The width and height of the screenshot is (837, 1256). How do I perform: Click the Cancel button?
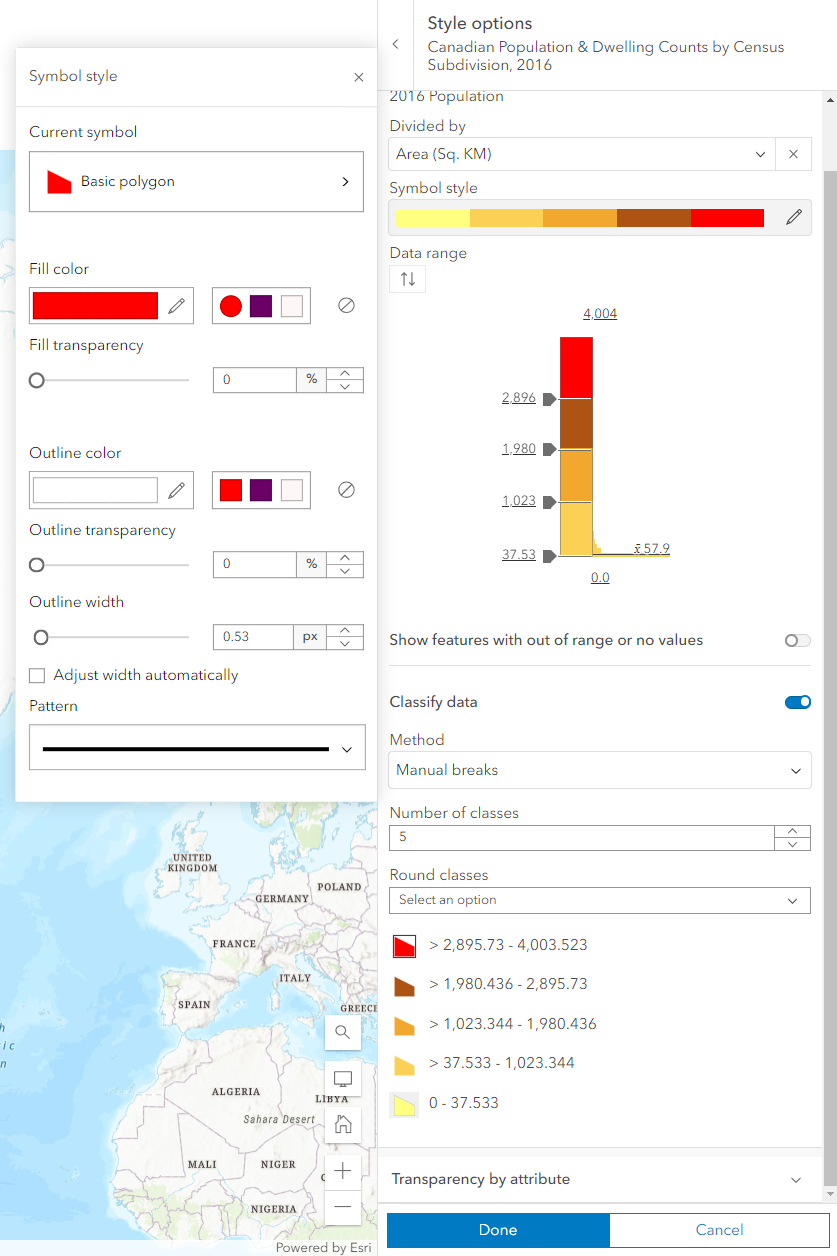click(x=720, y=1230)
